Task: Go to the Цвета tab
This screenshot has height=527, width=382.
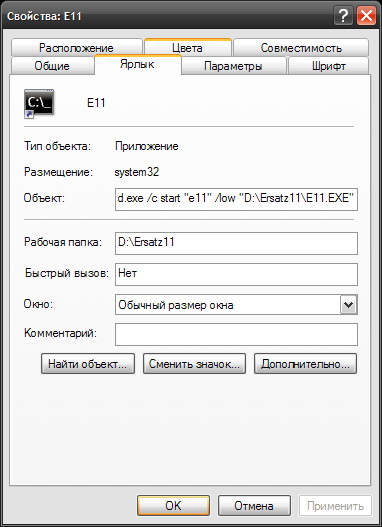Action: point(187,48)
